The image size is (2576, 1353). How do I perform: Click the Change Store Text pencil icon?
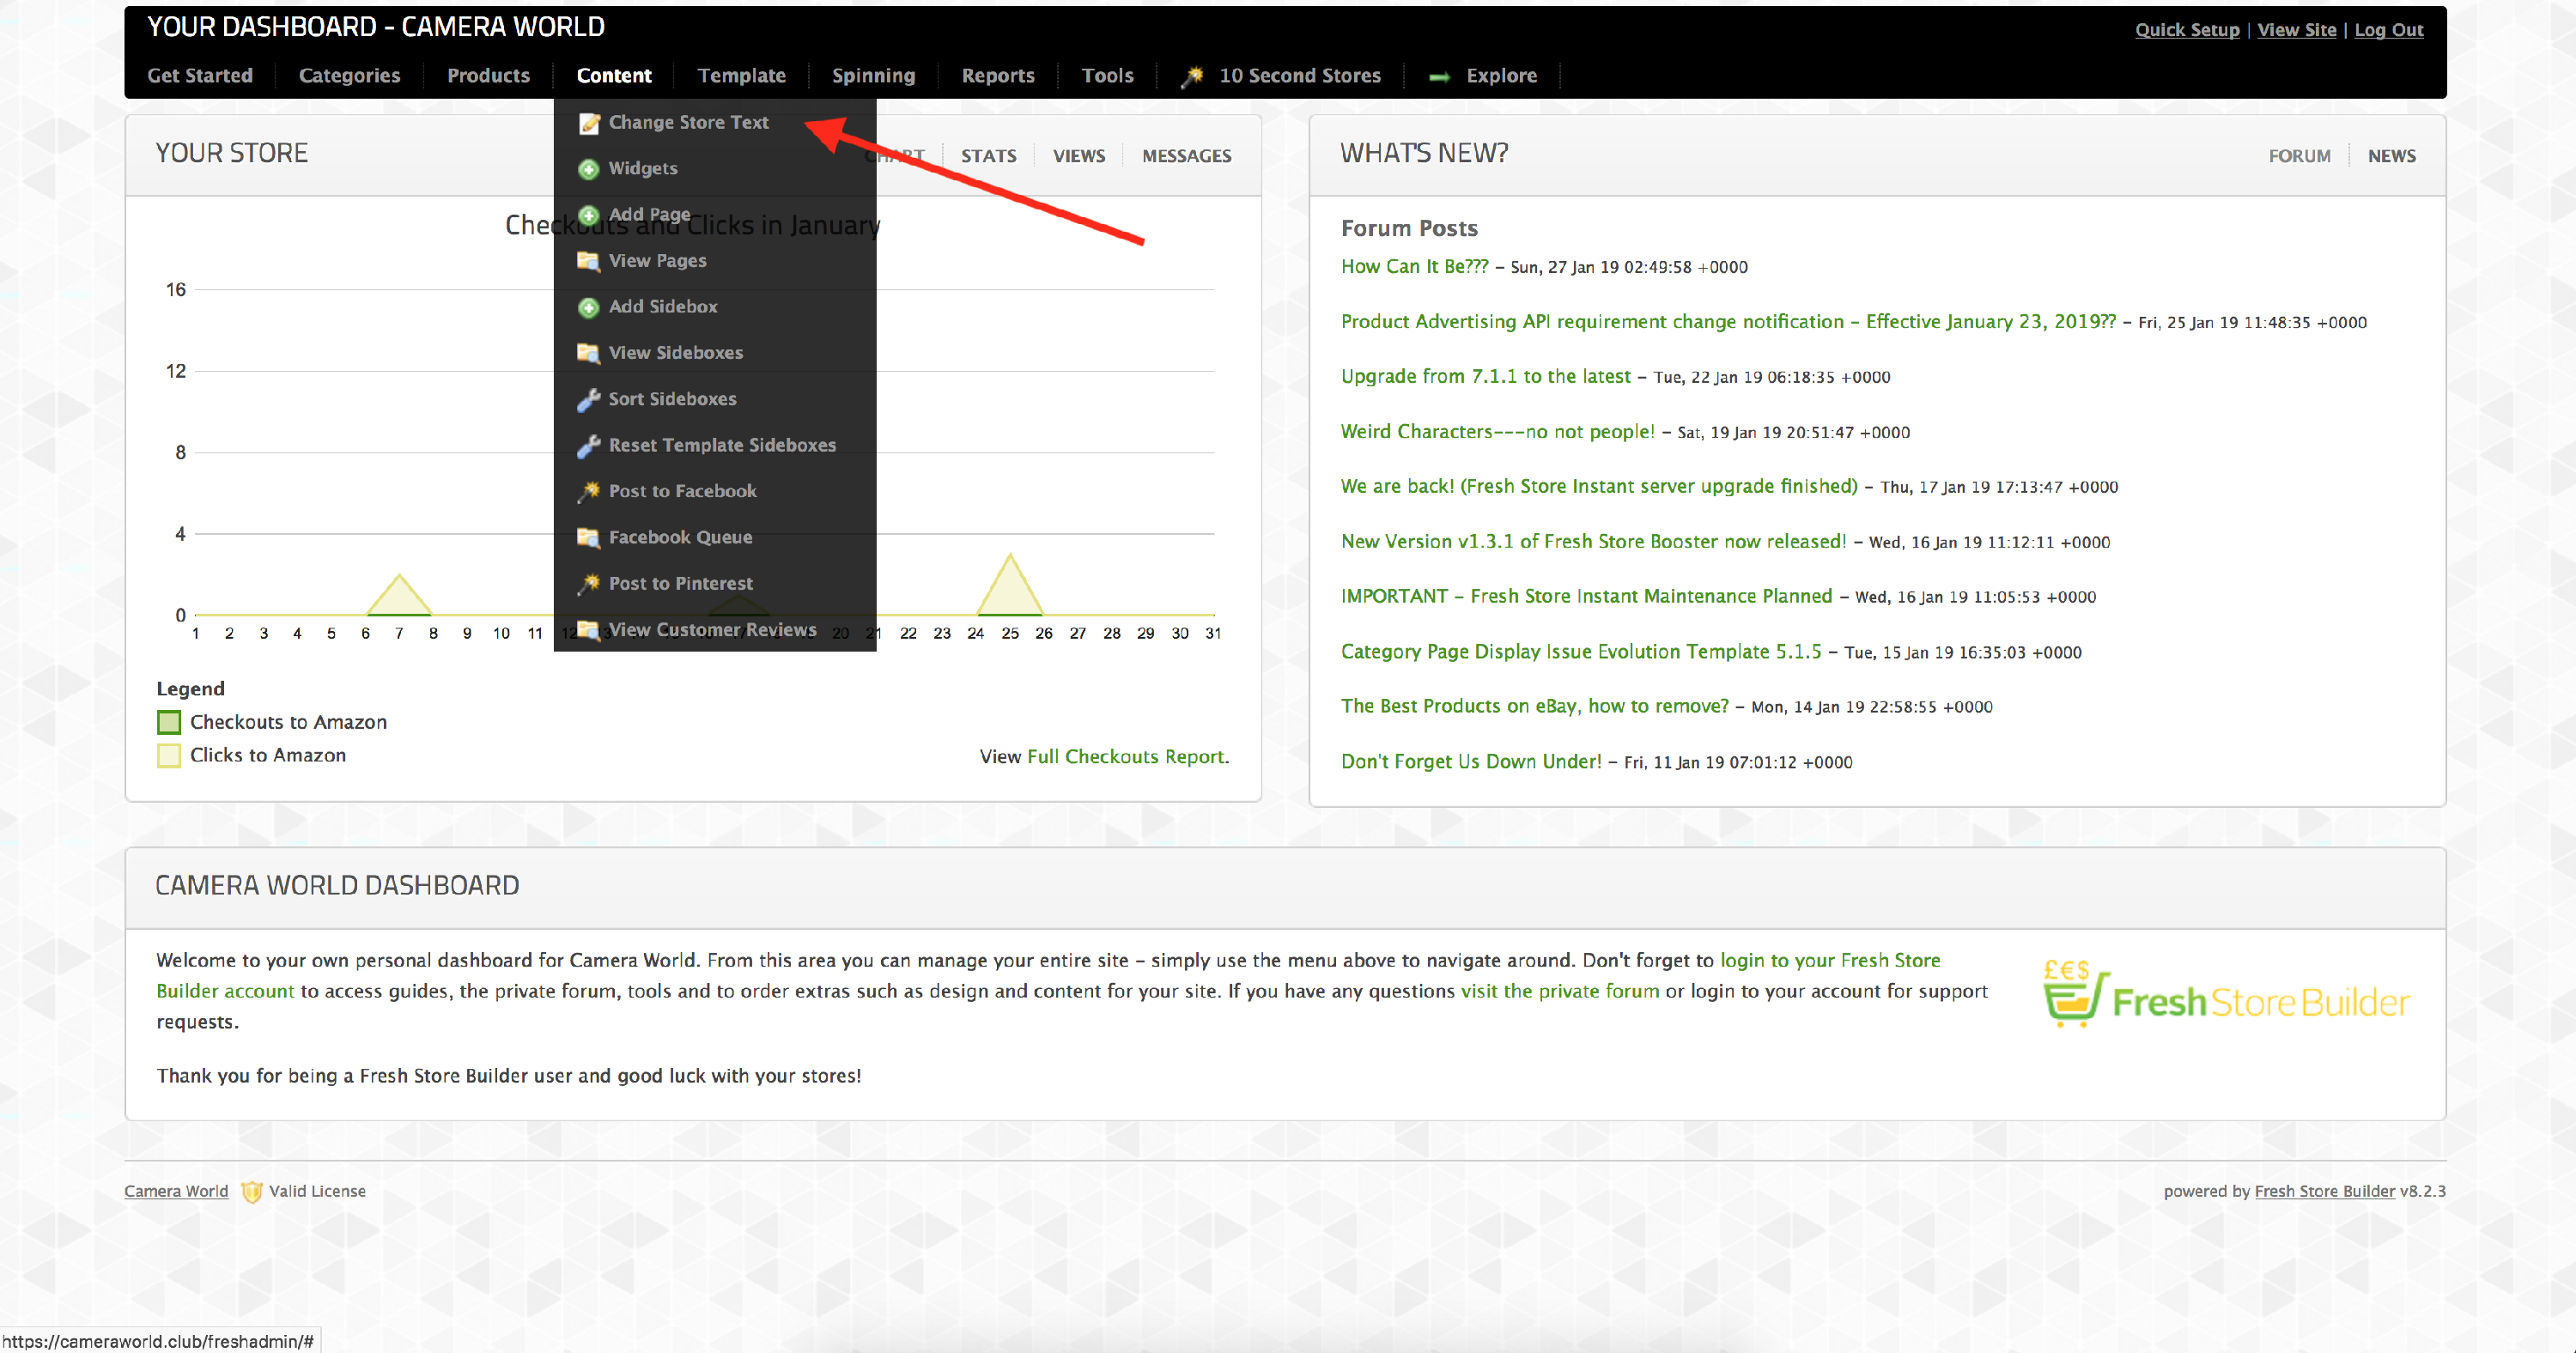(x=589, y=123)
